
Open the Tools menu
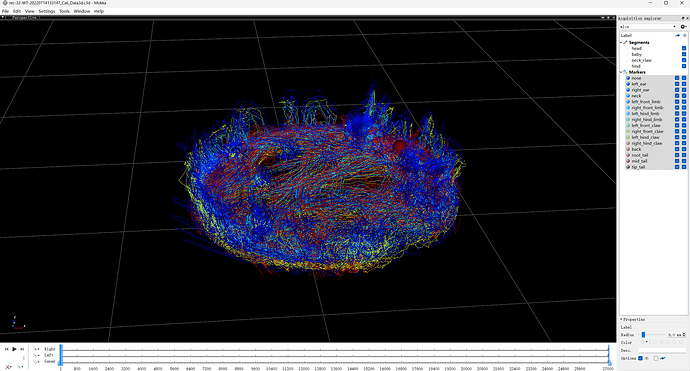64,11
